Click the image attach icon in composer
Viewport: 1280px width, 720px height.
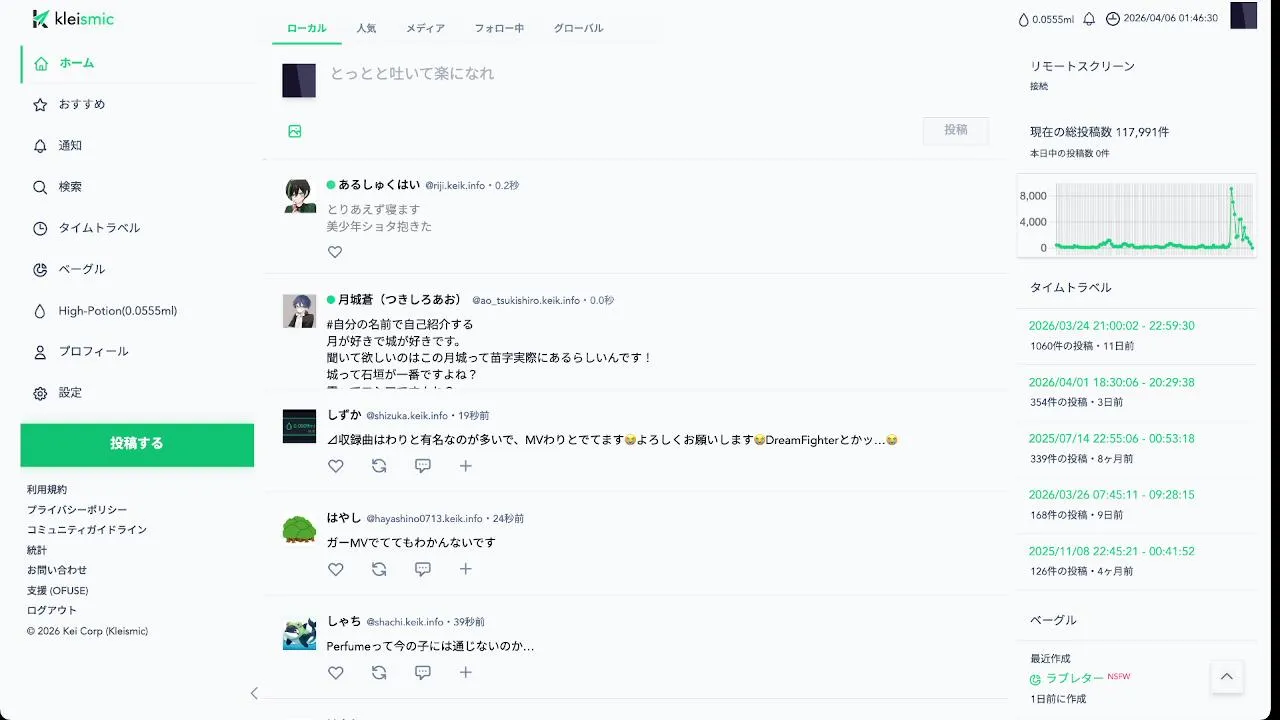295,131
